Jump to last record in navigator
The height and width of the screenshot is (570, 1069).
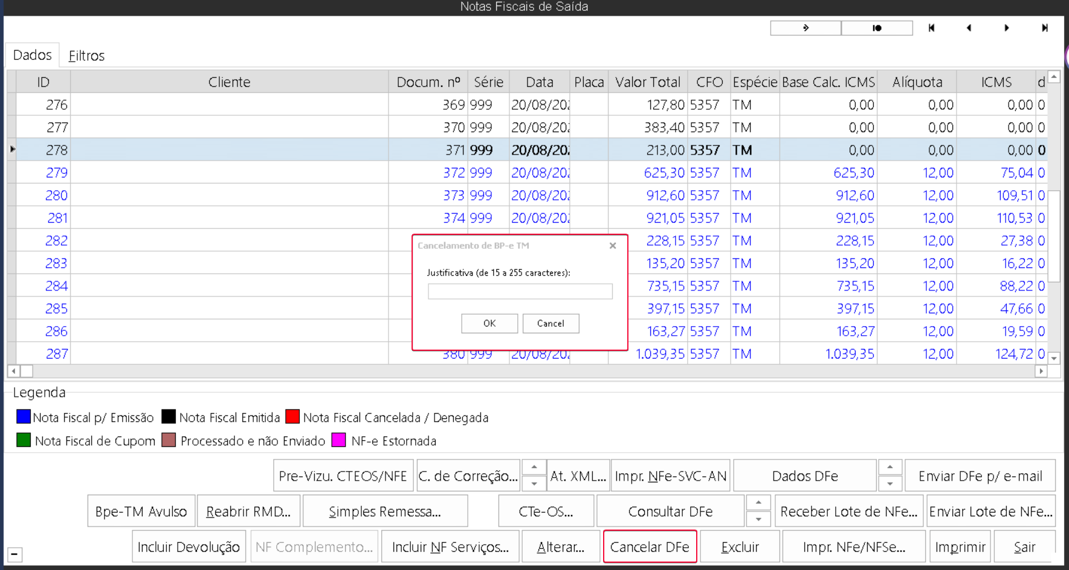[1044, 28]
